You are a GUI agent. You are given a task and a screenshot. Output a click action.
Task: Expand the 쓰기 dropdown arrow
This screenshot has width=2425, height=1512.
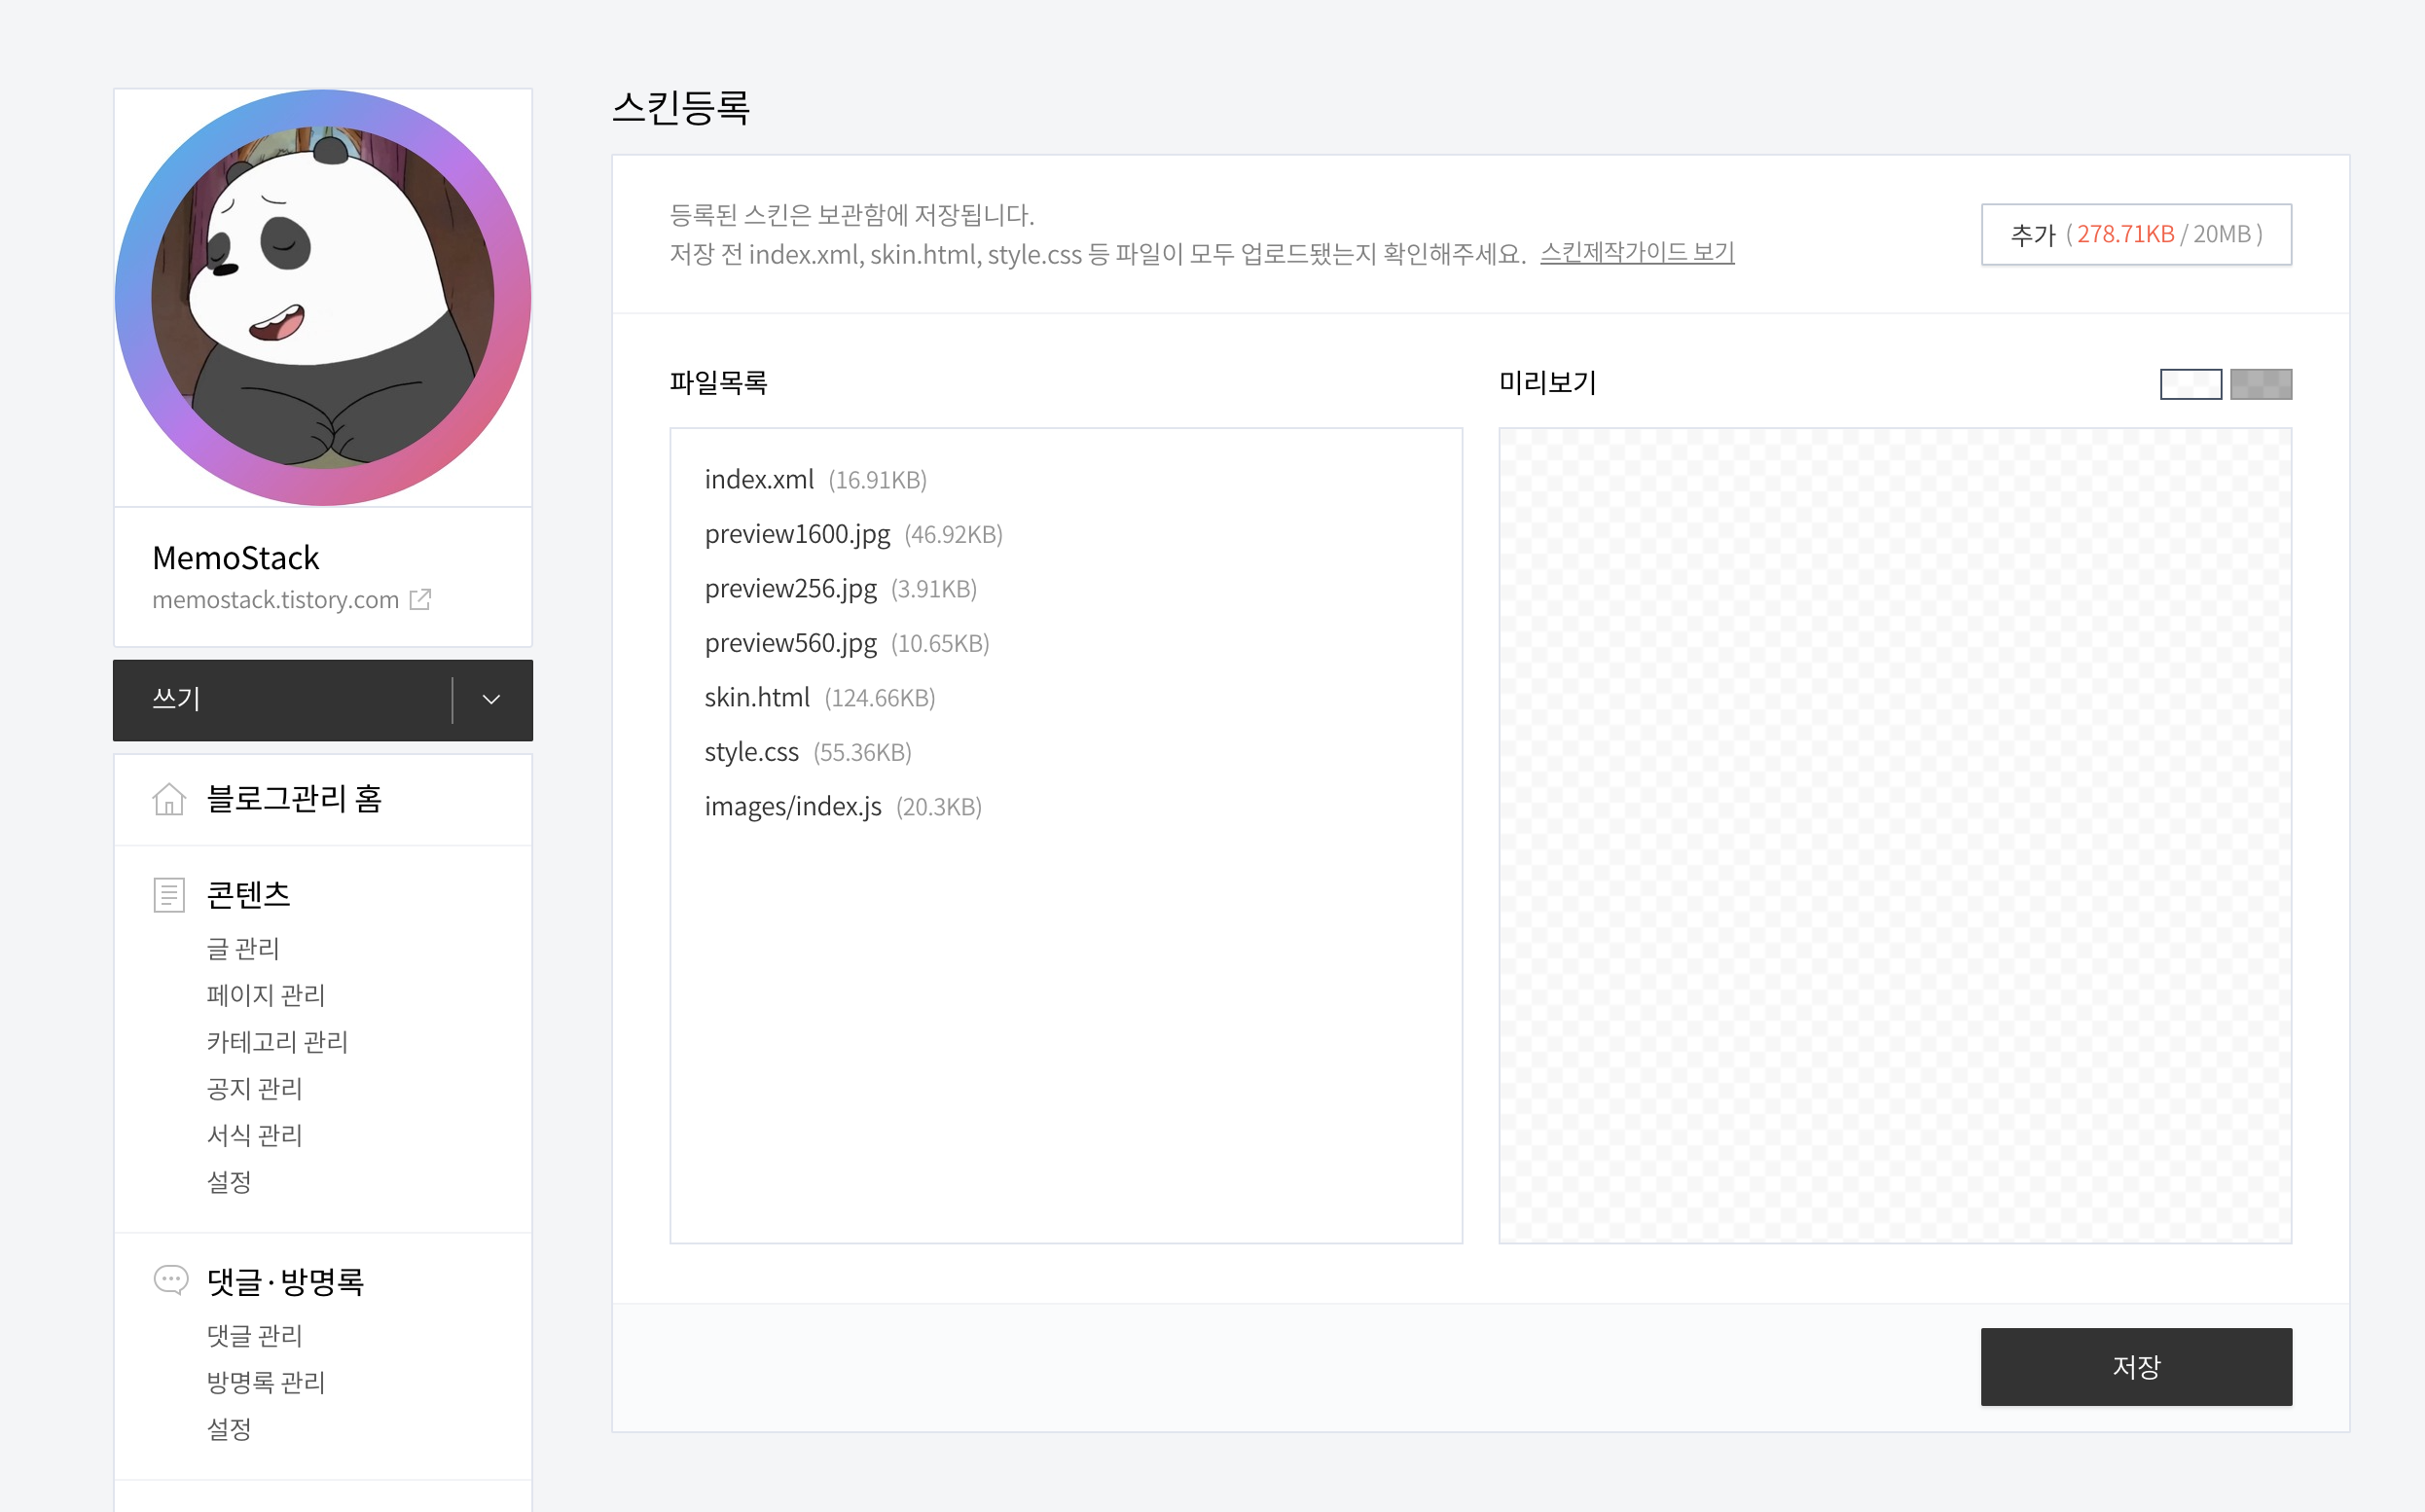point(491,700)
